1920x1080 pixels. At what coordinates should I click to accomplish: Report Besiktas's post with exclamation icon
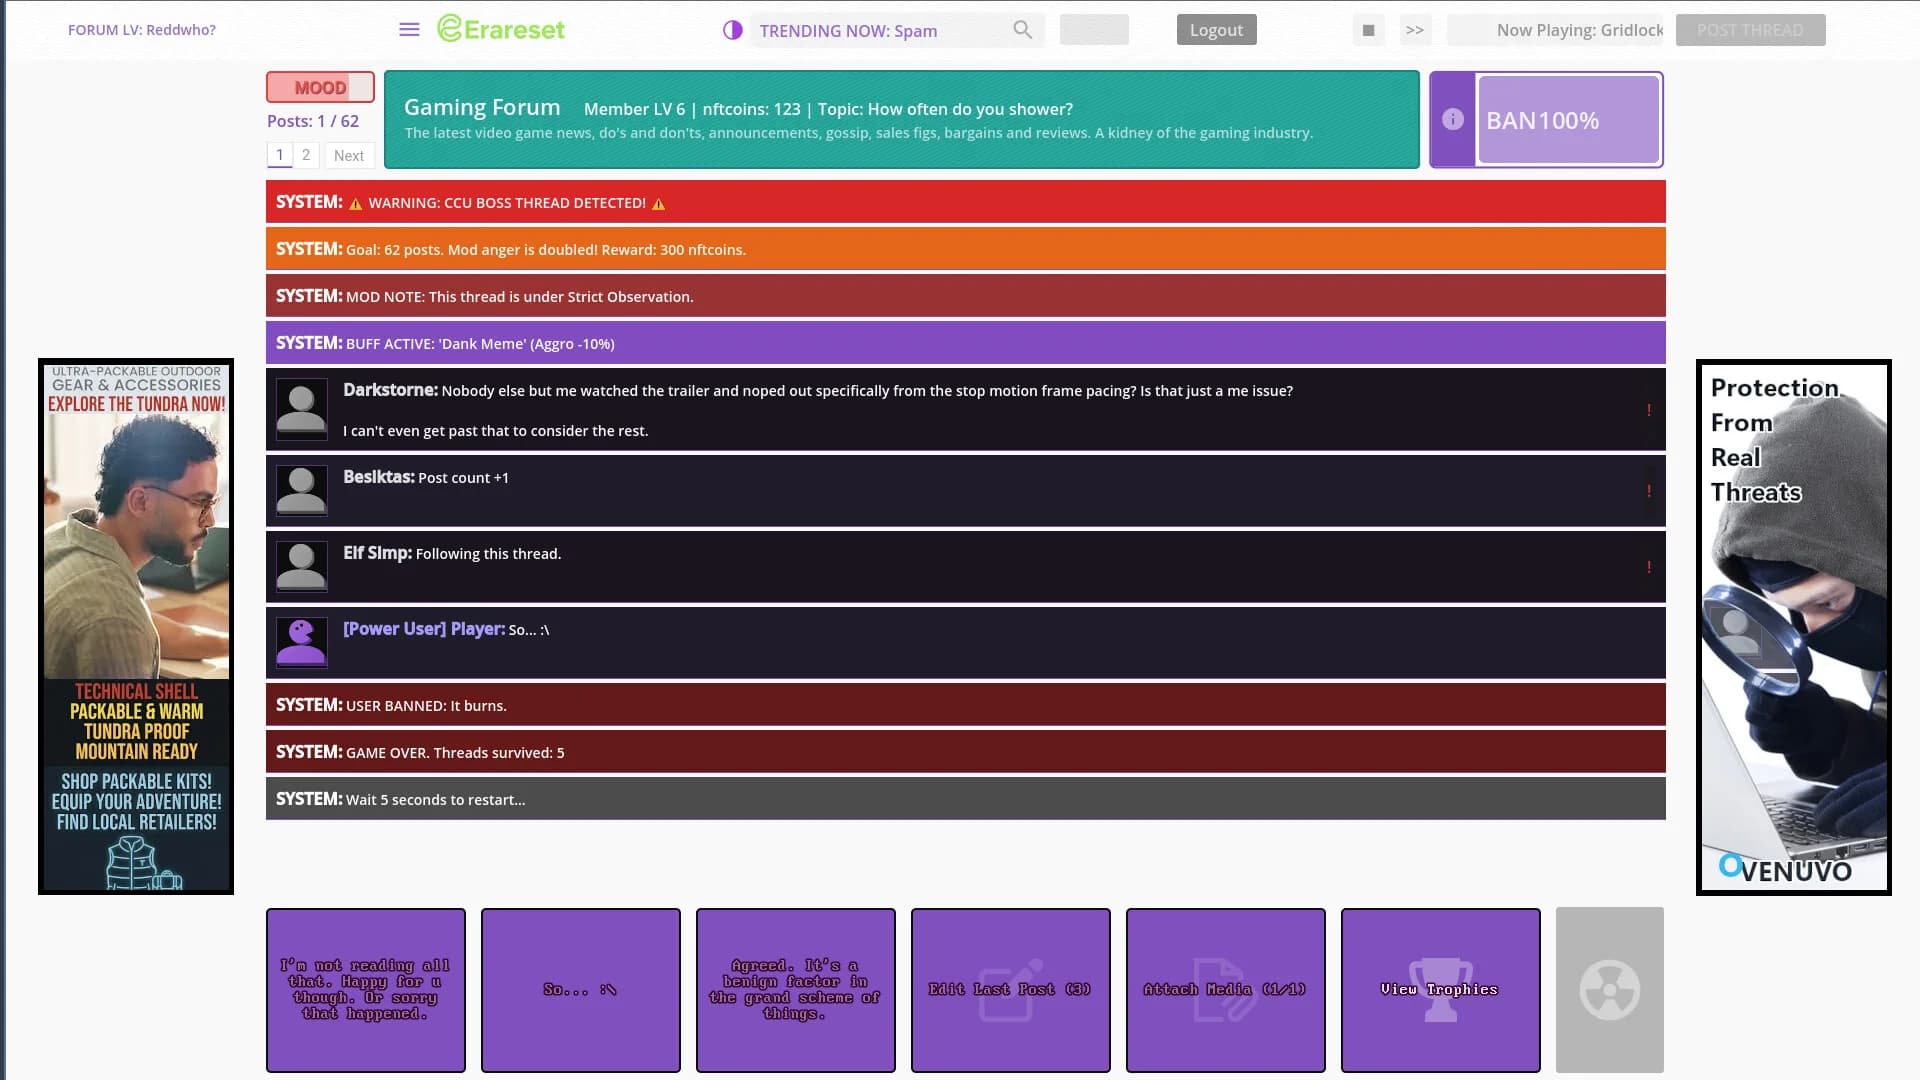pyautogui.click(x=1648, y=491)
